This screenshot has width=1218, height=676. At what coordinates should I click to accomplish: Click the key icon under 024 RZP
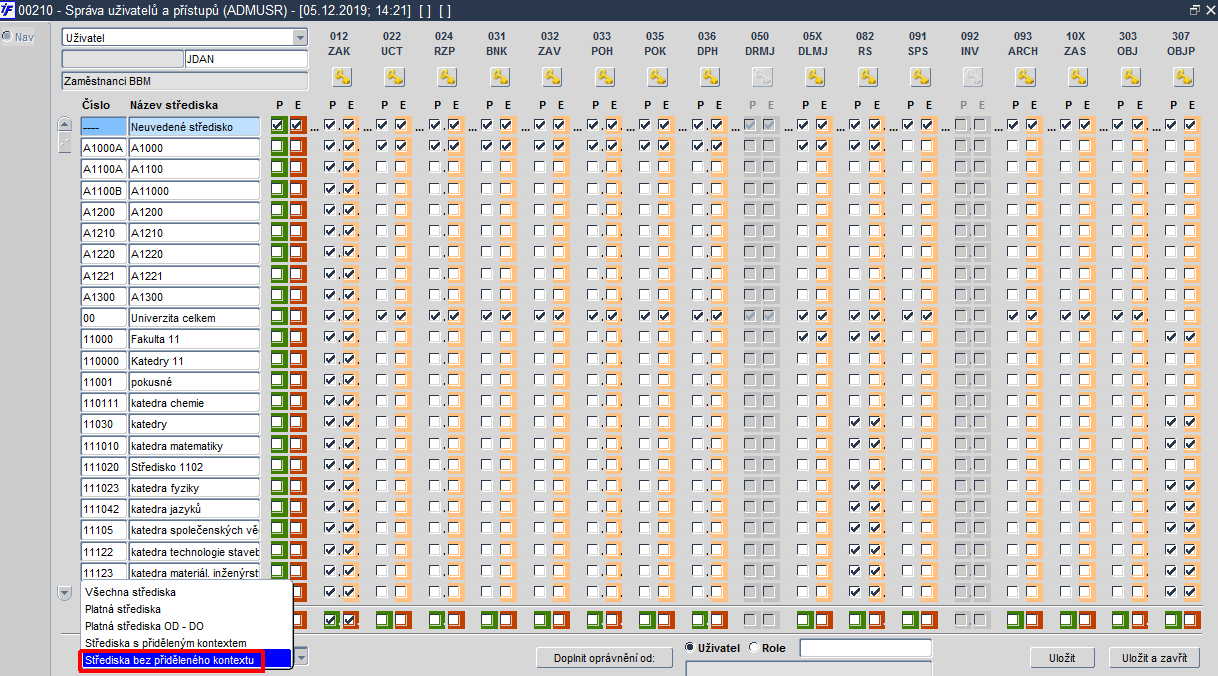(446, 76)
